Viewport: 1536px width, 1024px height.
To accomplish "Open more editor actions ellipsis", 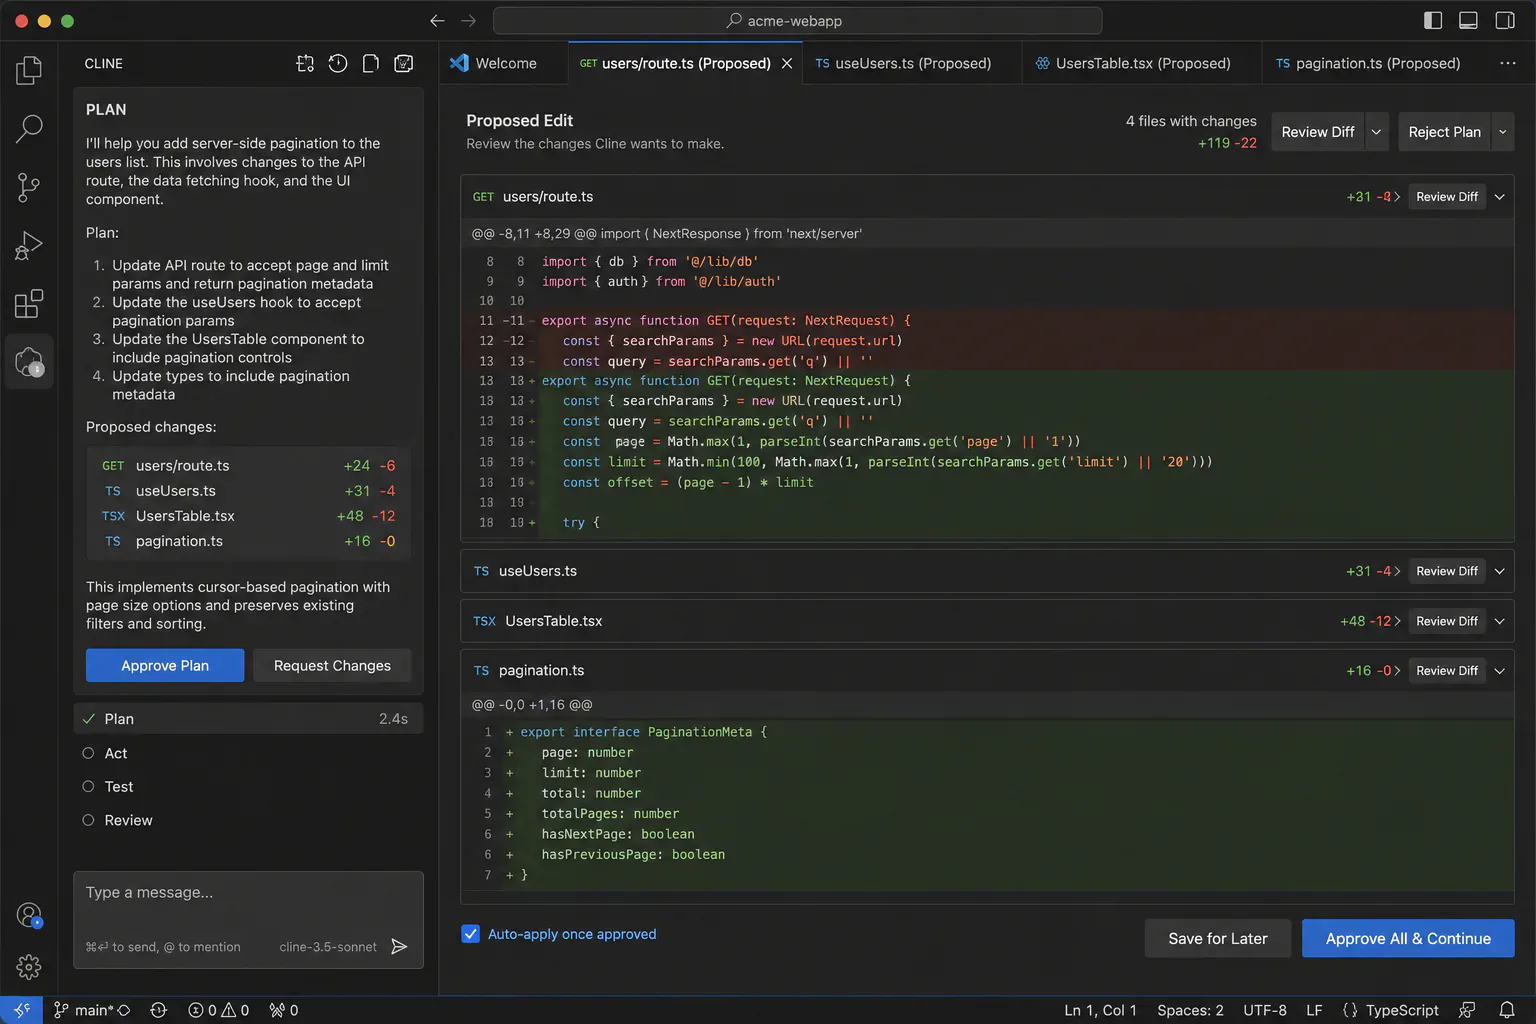I will 1507,63.
